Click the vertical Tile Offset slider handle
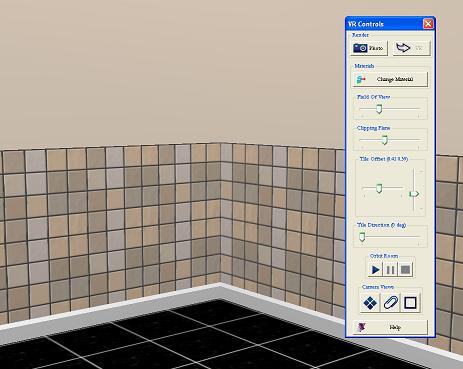 (x=414, y=194)
